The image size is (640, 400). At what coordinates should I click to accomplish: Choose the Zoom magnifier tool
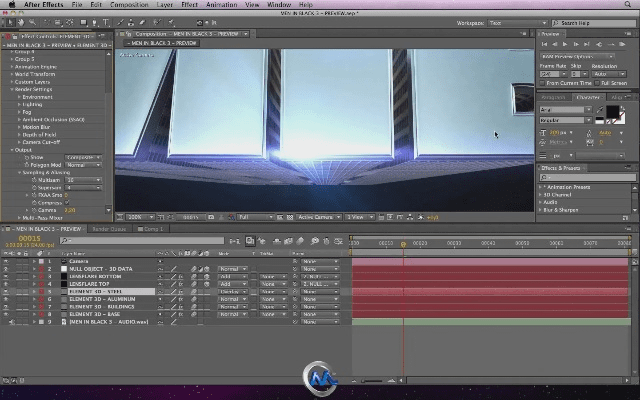[30, 21]
